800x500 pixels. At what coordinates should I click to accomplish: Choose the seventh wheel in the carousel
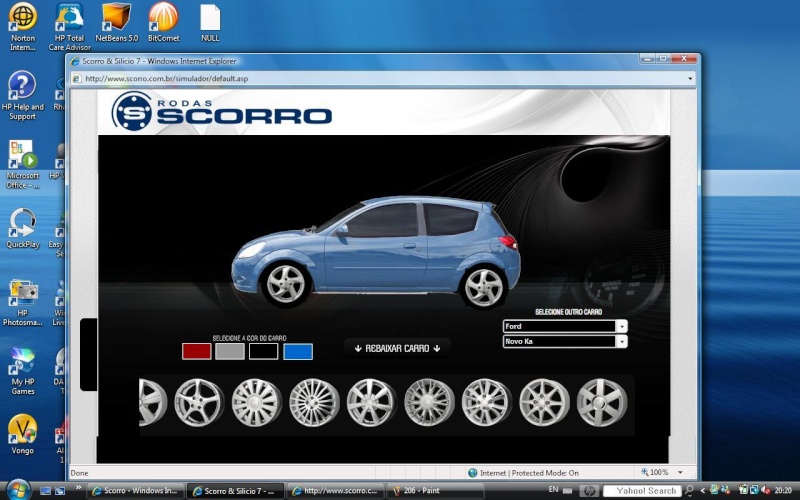pos(487,403)
